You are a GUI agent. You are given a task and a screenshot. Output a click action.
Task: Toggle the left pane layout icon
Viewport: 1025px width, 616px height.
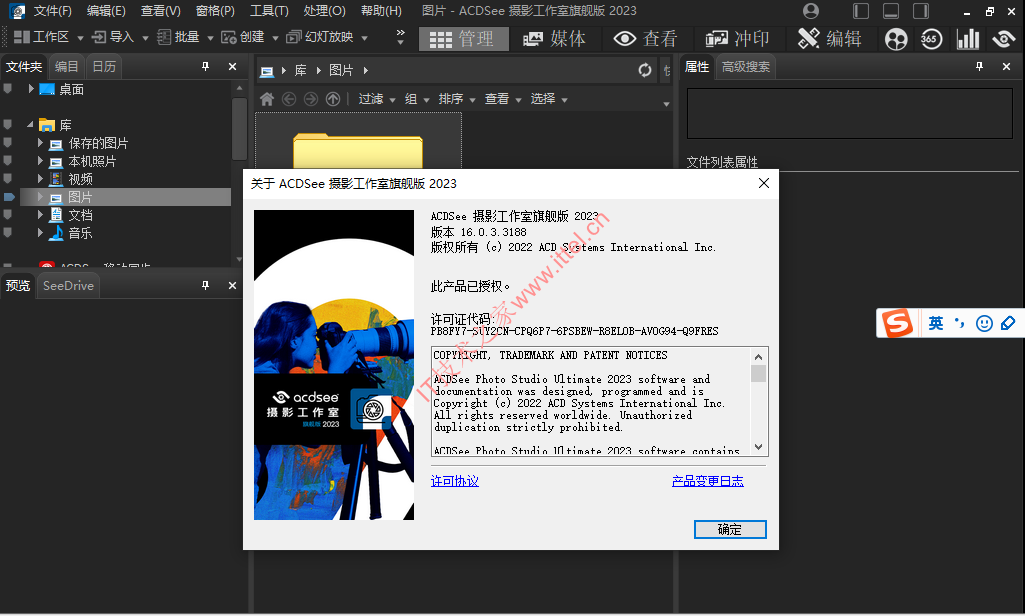[x=861, y=11]
